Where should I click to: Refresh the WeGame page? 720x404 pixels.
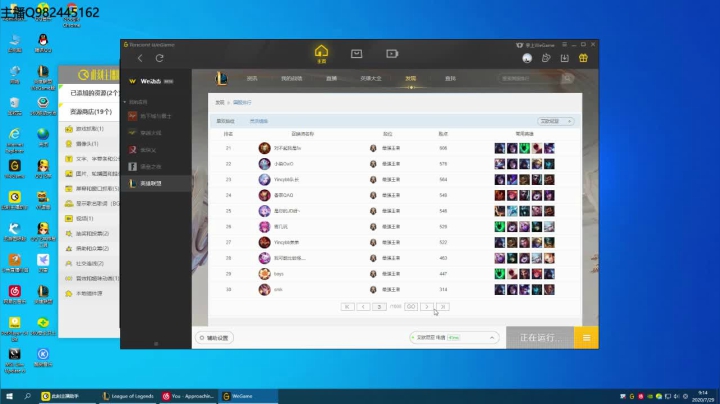tap(159, 58)
